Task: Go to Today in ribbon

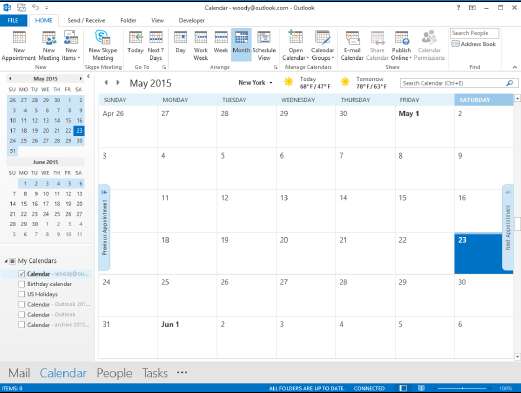Action: tap(135, 42)
